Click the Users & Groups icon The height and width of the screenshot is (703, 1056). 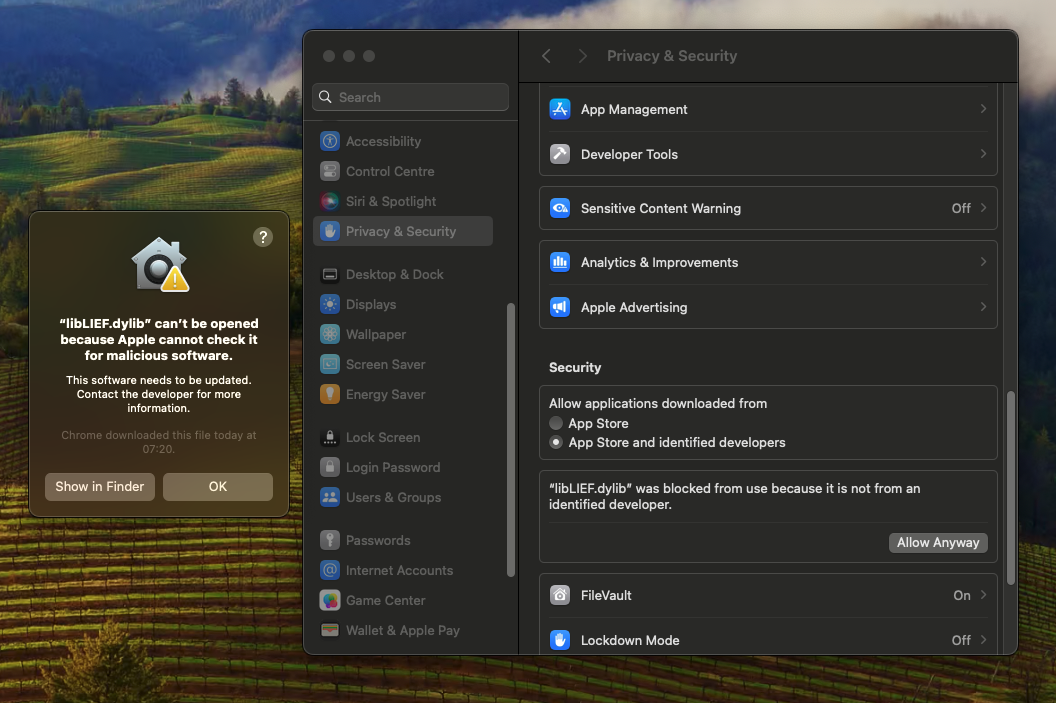coord(329,497)
